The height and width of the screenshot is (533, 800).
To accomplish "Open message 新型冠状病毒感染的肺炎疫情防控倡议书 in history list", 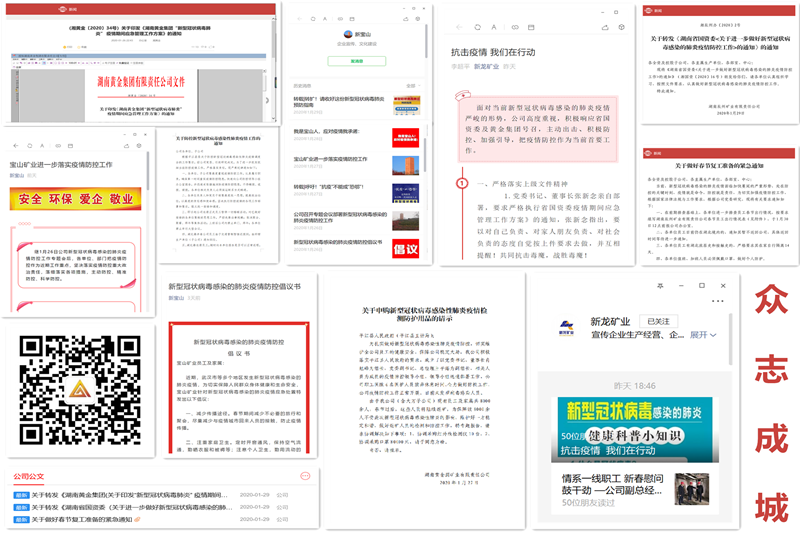I will click(x=356, y=248).
